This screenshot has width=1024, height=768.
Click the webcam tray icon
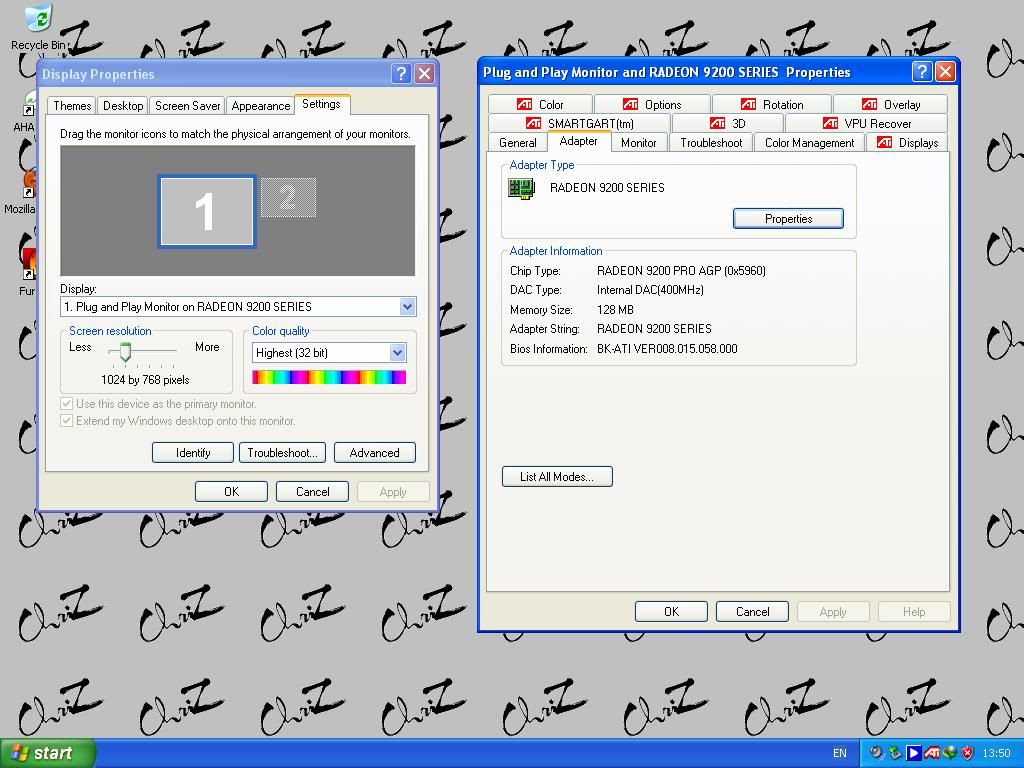(877, 753)
